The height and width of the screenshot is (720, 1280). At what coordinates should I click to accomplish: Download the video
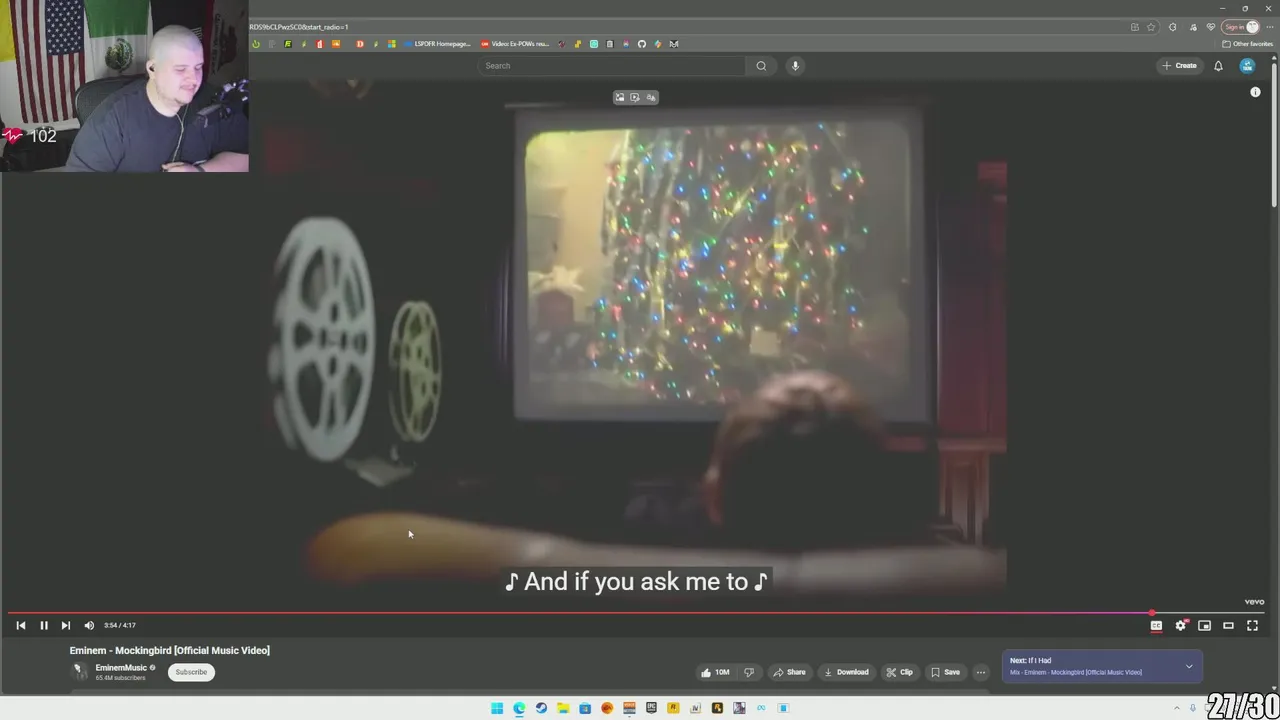click(846, 672)
